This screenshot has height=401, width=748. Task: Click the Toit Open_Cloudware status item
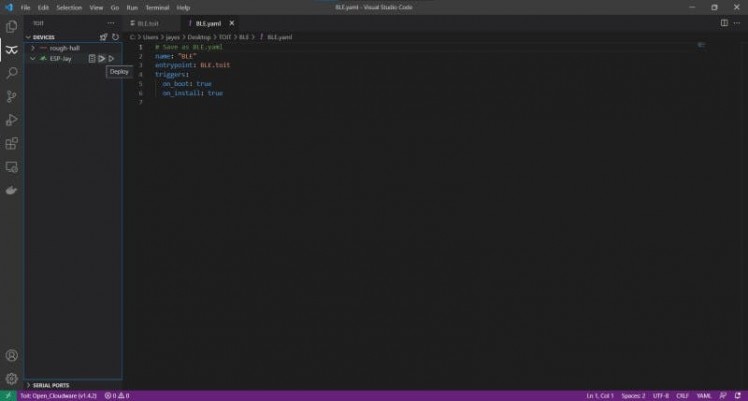(58, 396)
